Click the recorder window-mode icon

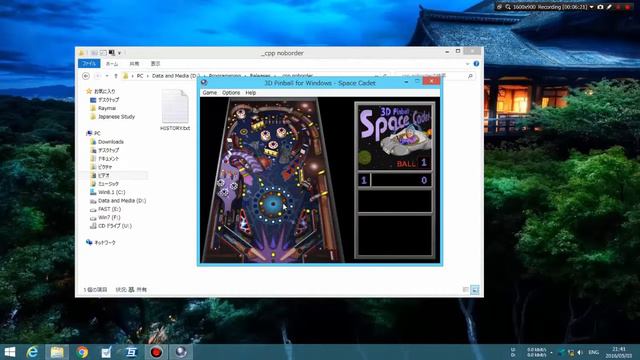pos(500,7)
